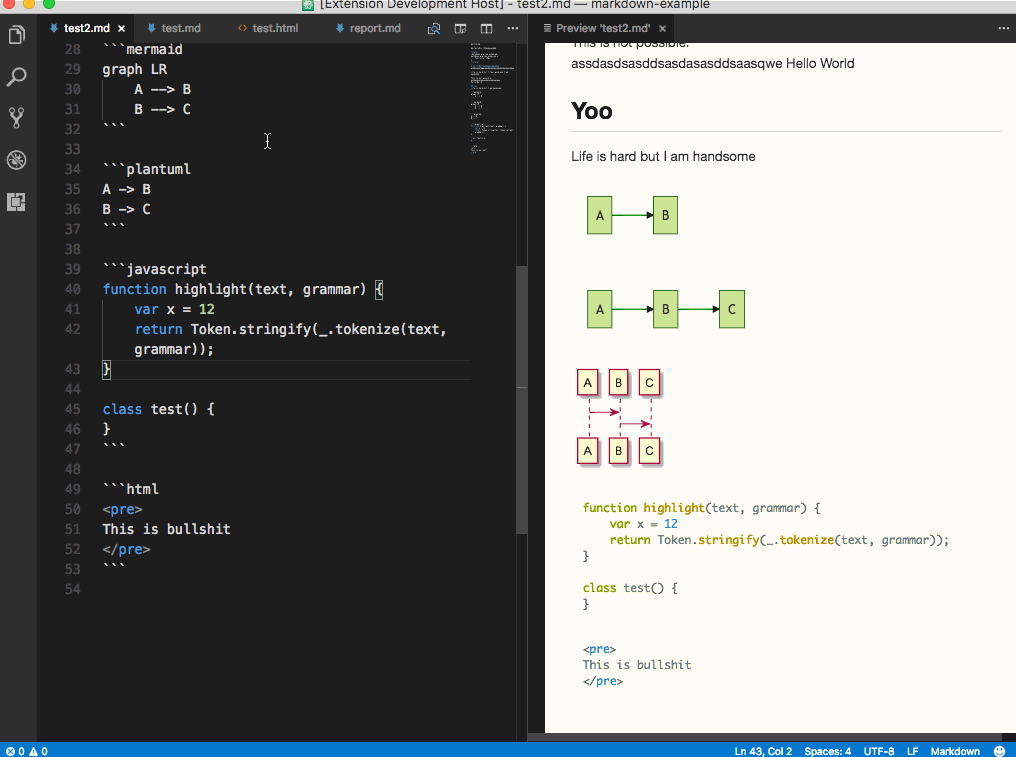Image resolution: width=1016 pixels, height=757 pixels.
Task: Click 'var x = 12' line in editor
Action: (174, 309)
